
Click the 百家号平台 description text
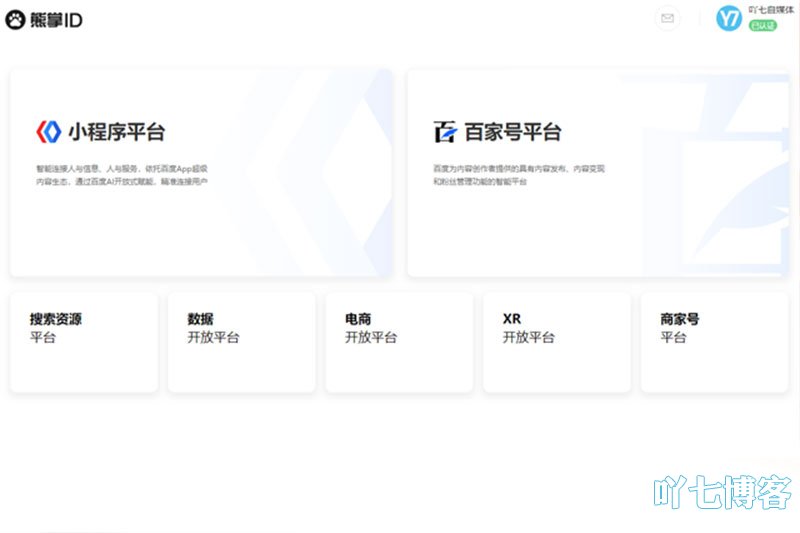[518, 175]
